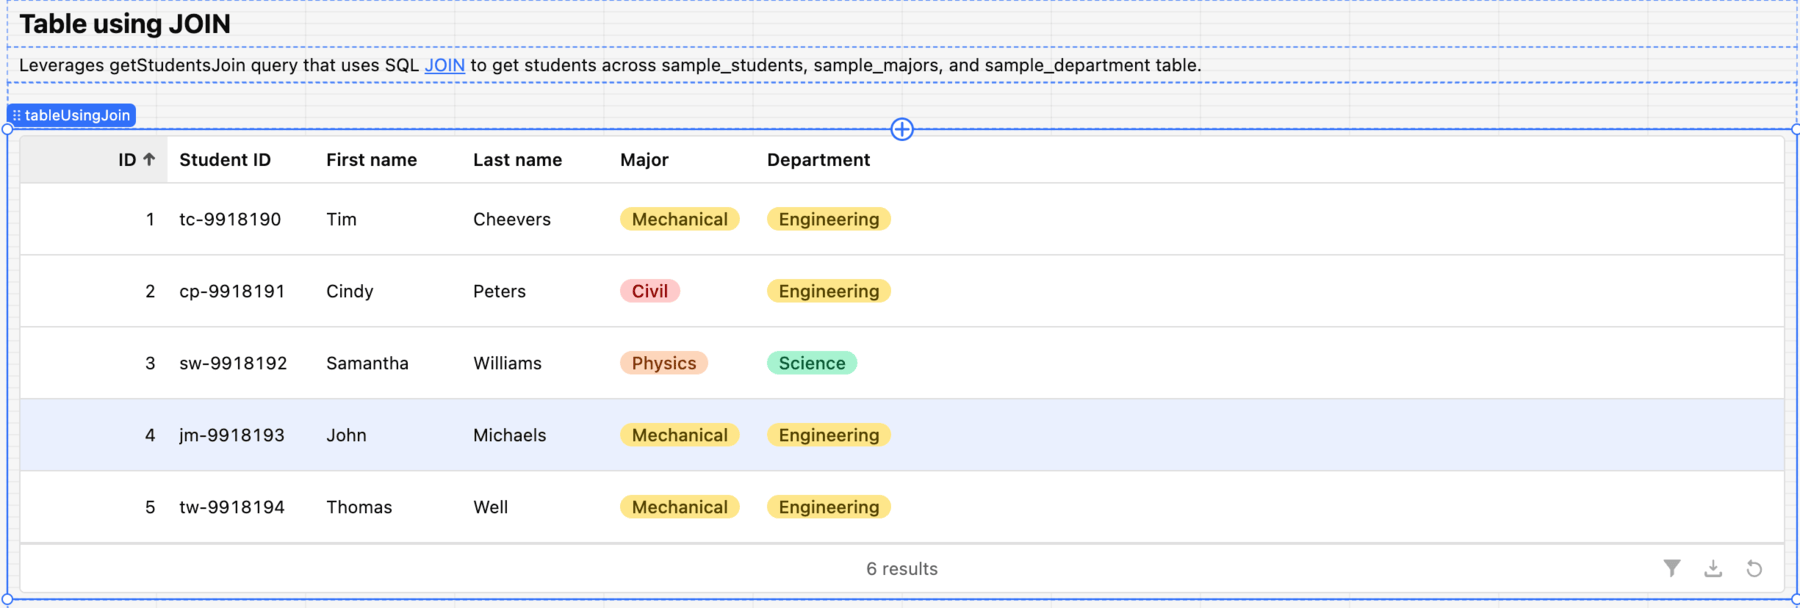Image resolution: width=1800 pixels, height=608 pixels.
Task: Follow the JOIN hyperlink
Action: [445, 65]
